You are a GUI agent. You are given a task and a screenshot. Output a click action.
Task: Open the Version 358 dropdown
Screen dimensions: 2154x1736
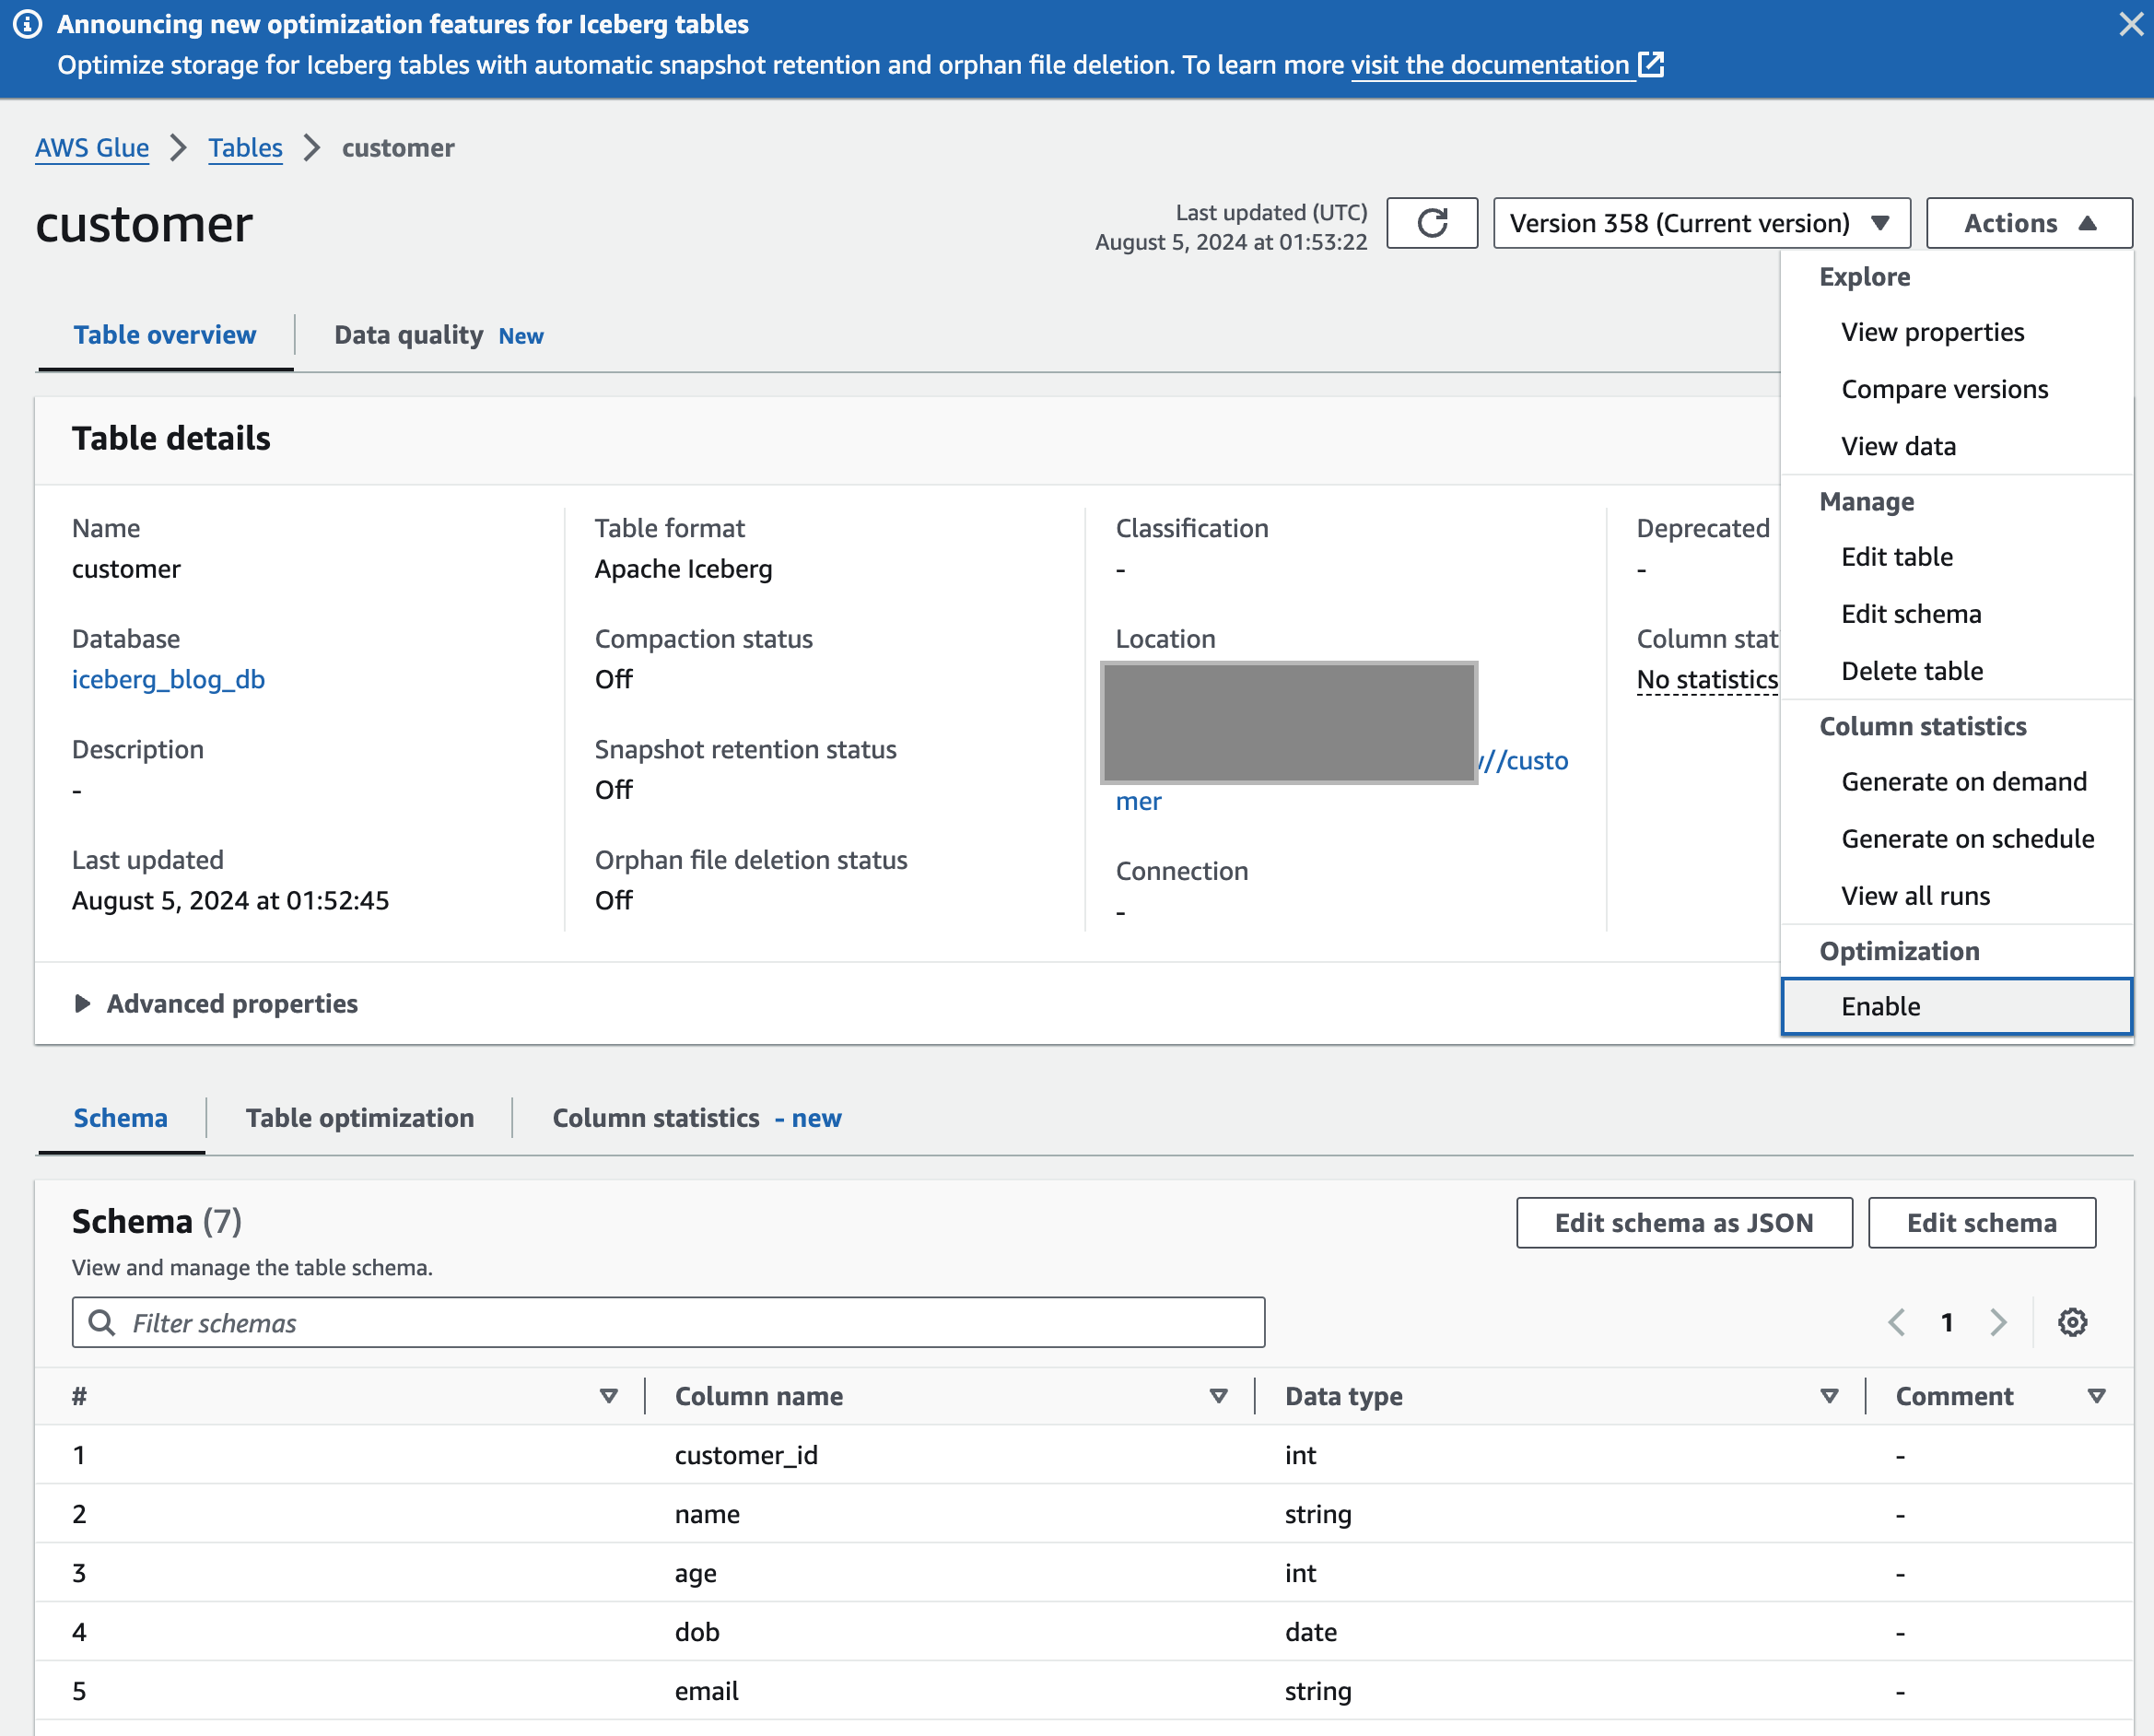click(x=1701, y=223)
